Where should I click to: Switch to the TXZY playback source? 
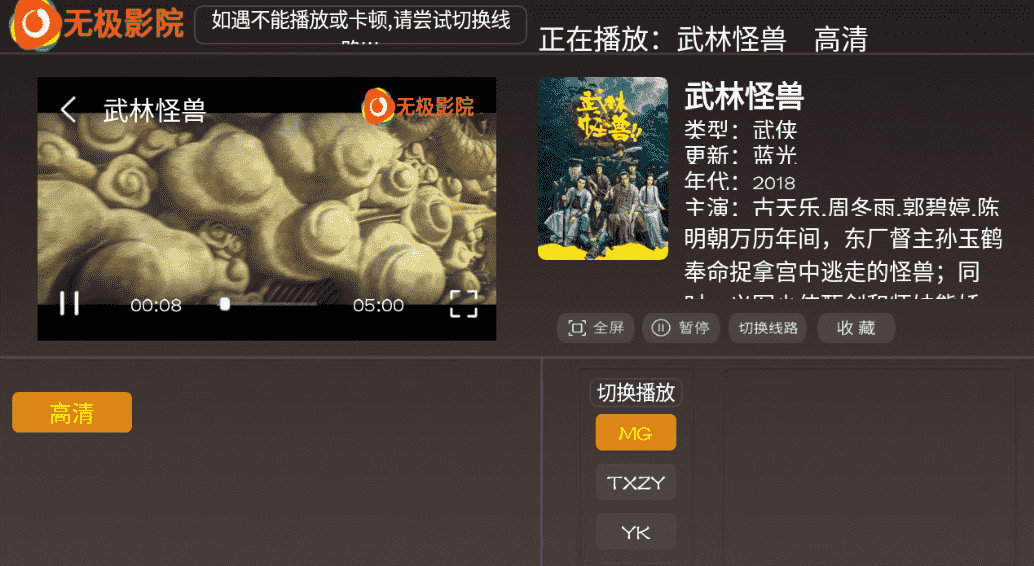636,482
